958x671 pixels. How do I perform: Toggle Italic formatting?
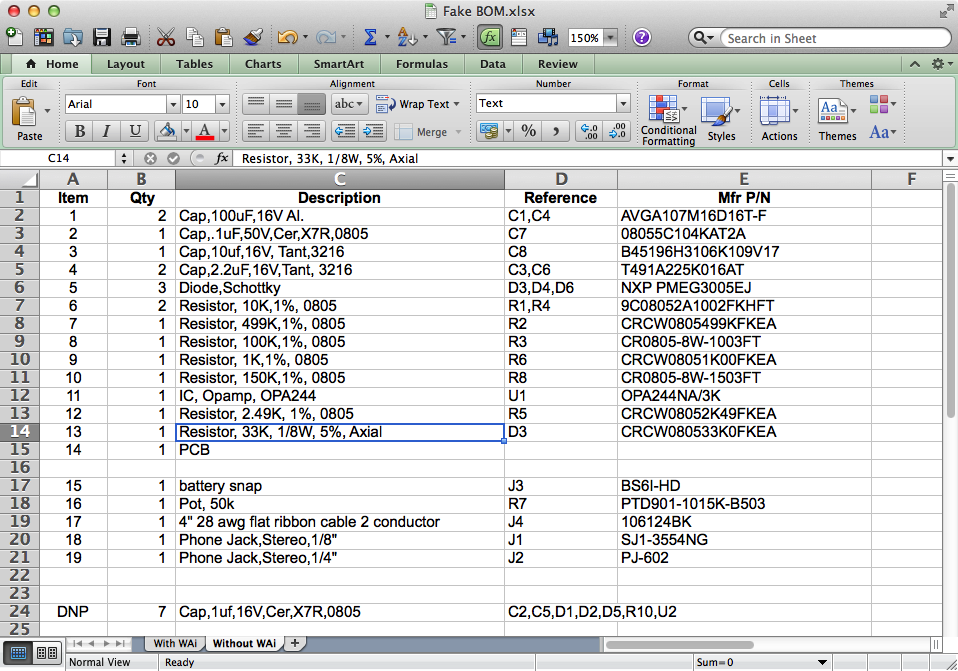click(107, 131)
